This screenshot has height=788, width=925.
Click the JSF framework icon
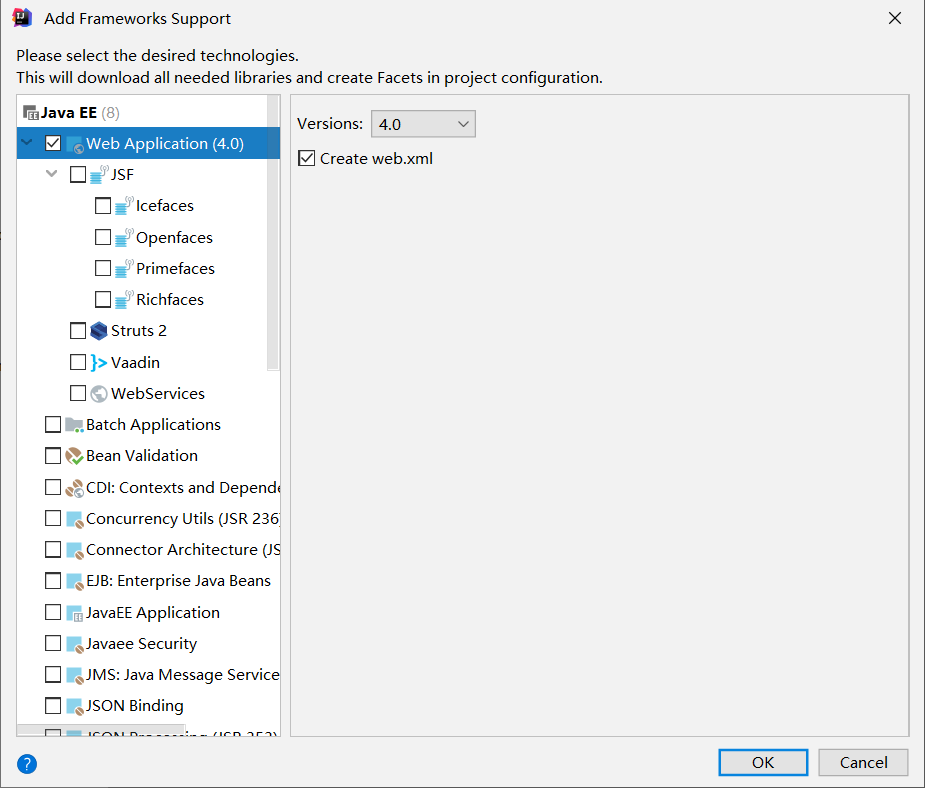tap(99, 175)
